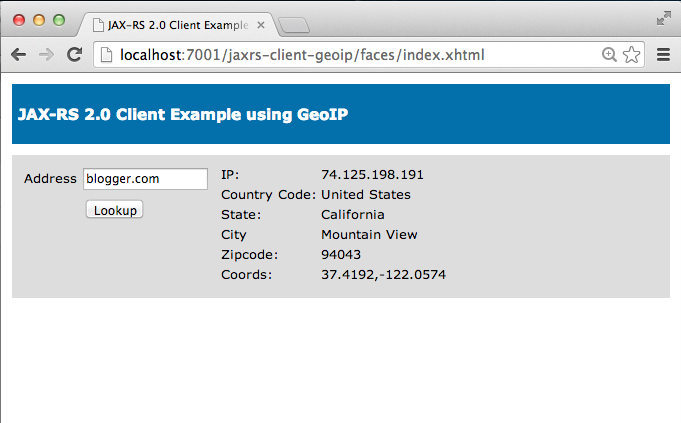The image size is (681, 423).
Task: Click the zipcode value 94043
Action: pos(341,254)
